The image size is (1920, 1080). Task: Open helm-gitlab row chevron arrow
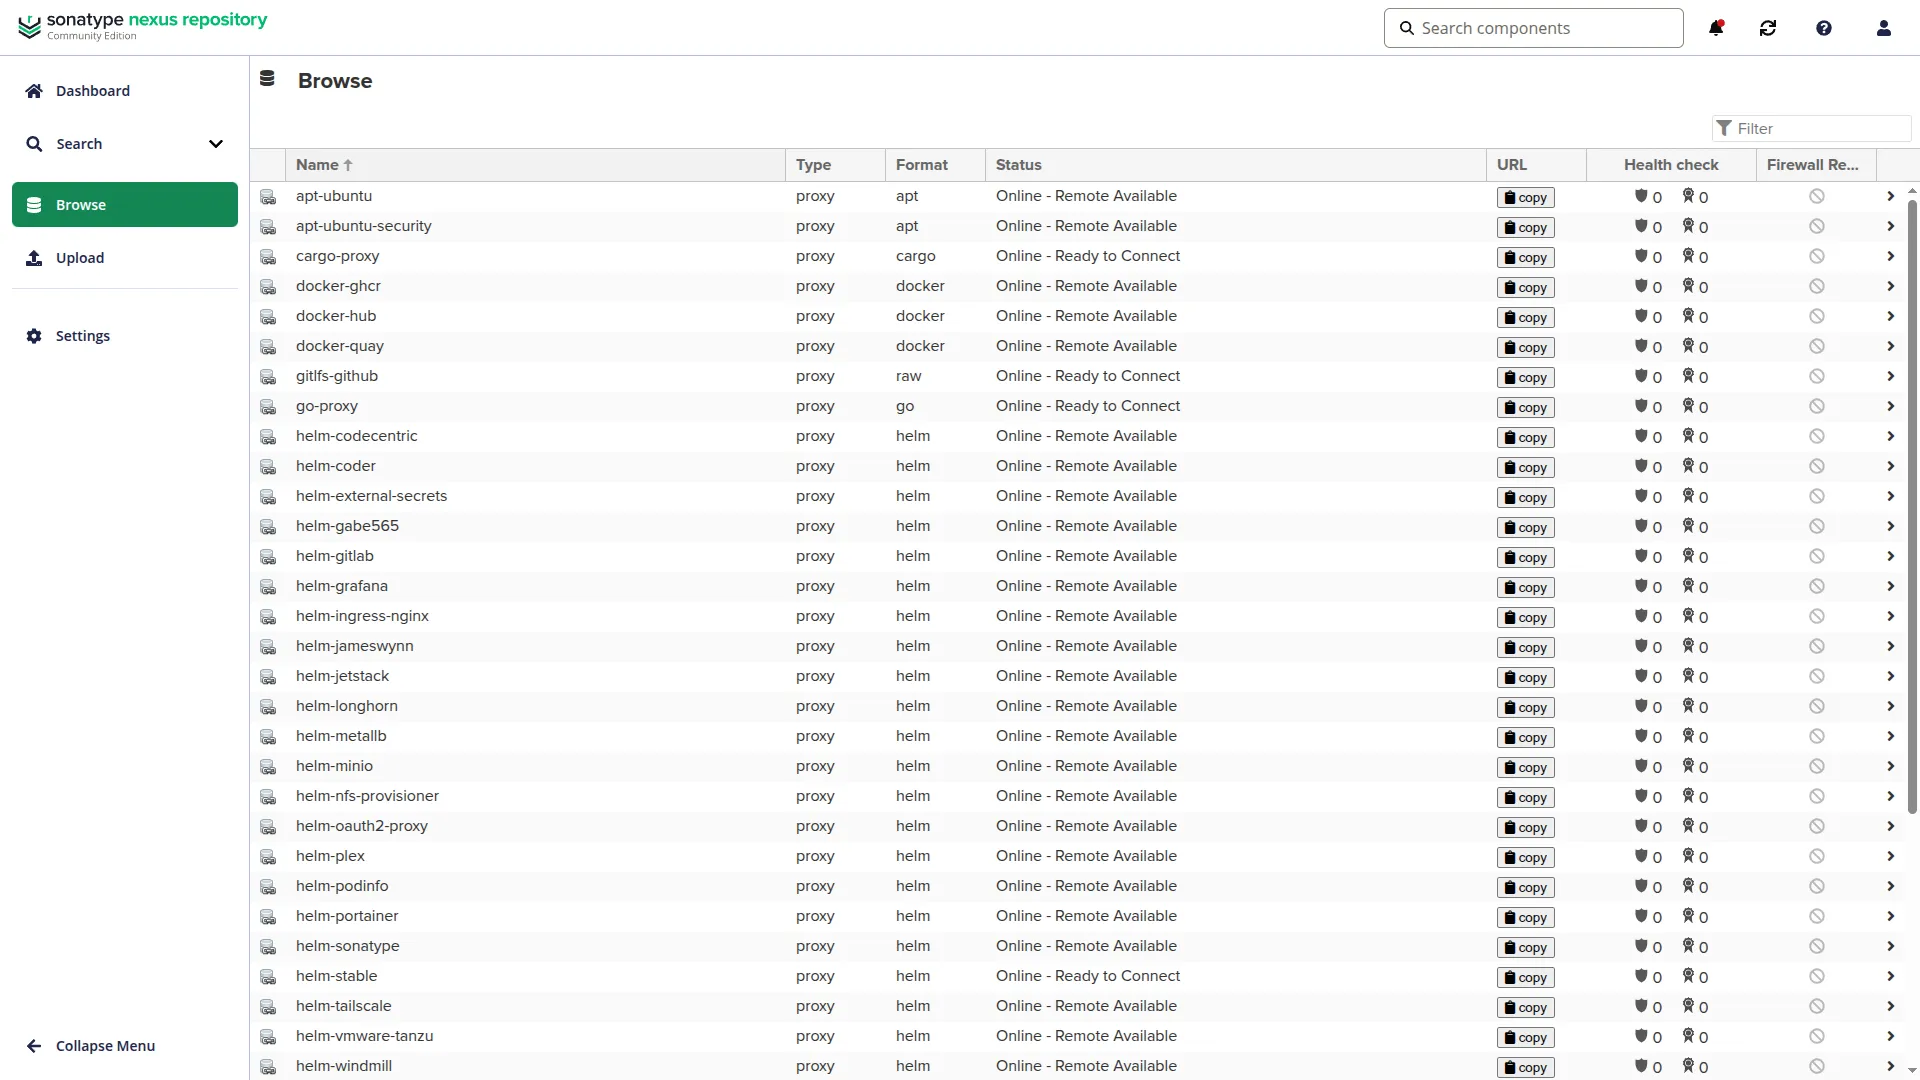(x=1890, y=556)
